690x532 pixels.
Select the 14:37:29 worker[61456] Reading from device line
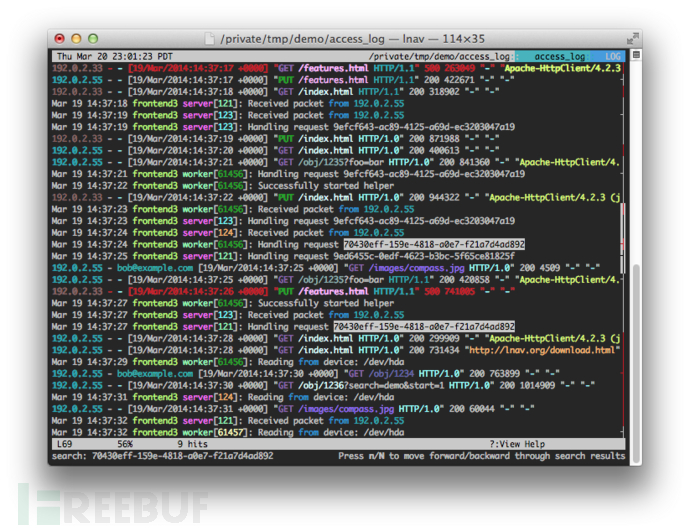pyautogui.click(x=228, y=362)
